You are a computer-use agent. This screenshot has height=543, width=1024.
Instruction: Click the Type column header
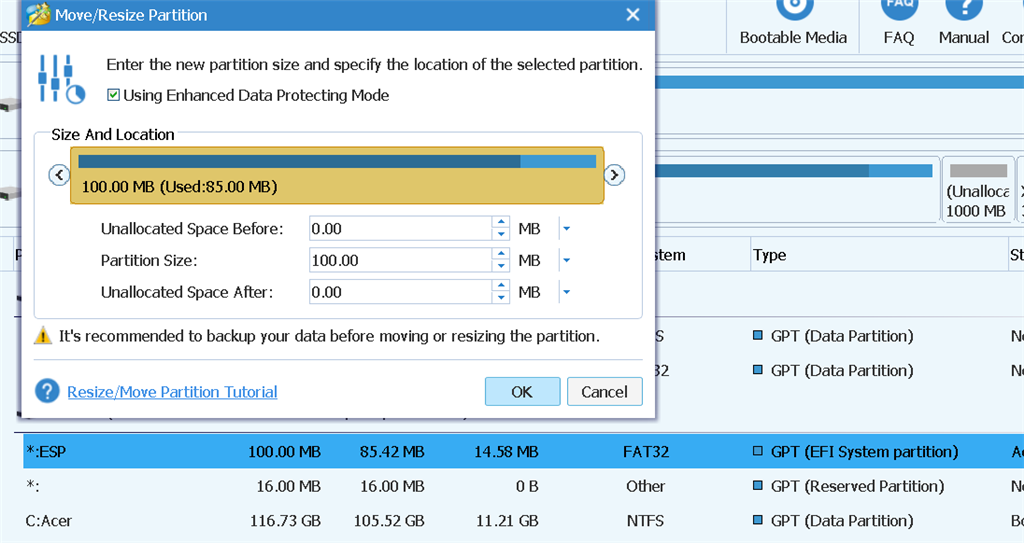click(x=878, y=255)
